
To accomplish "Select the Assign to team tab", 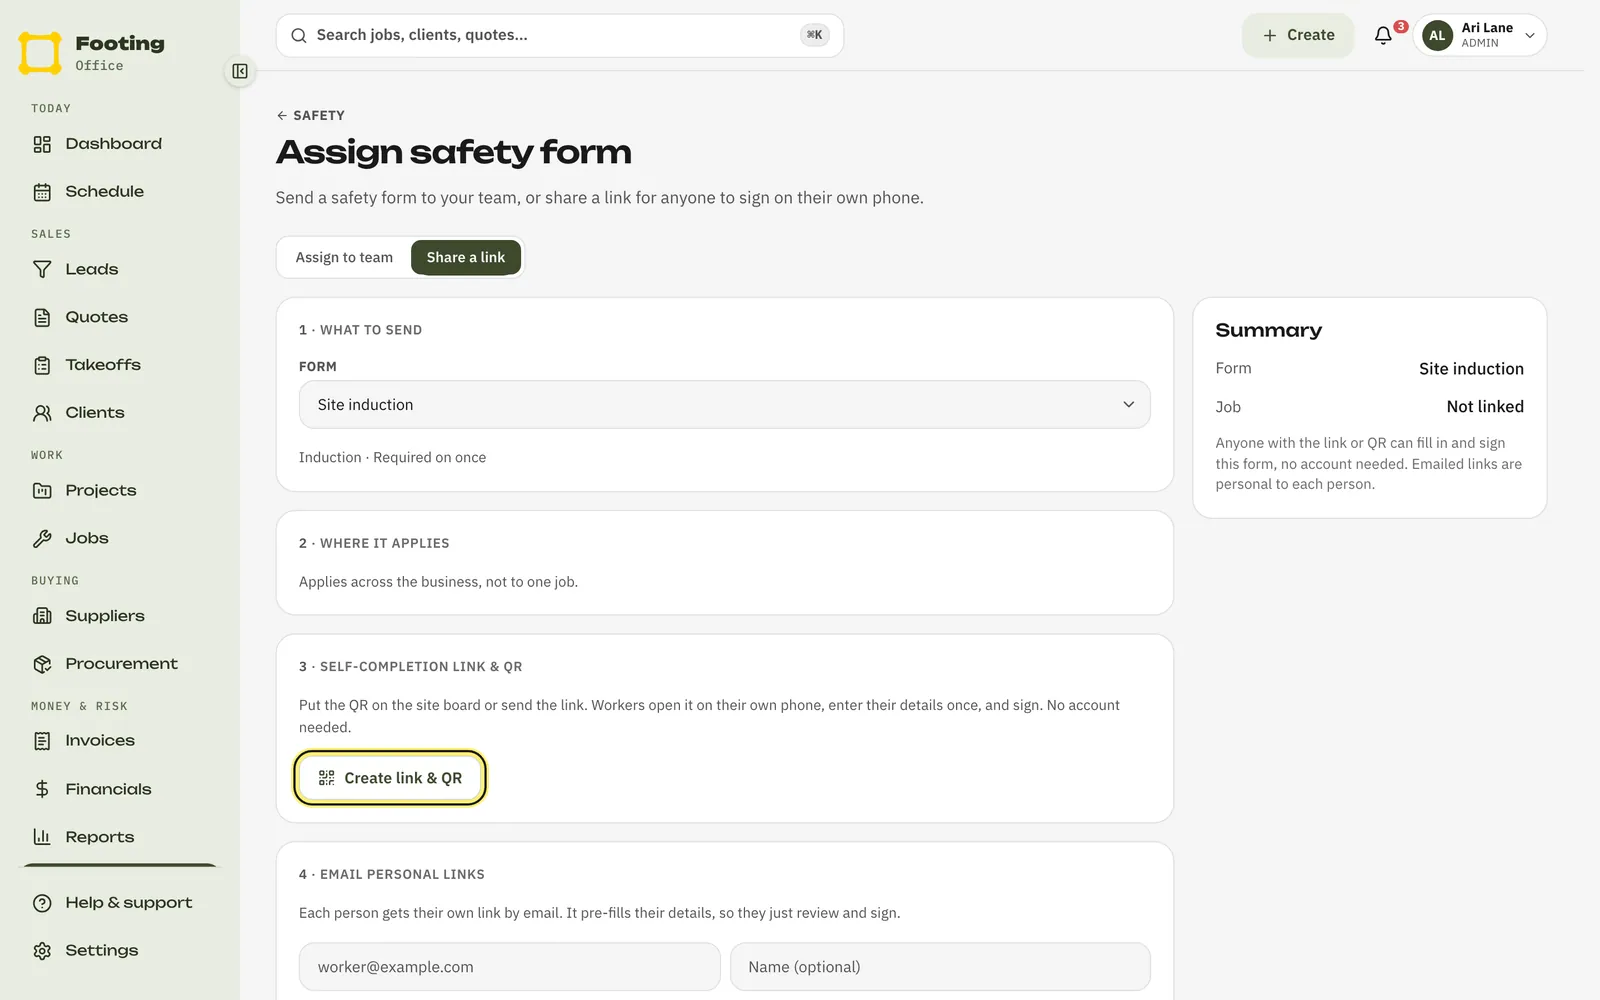I will point(344,257).
